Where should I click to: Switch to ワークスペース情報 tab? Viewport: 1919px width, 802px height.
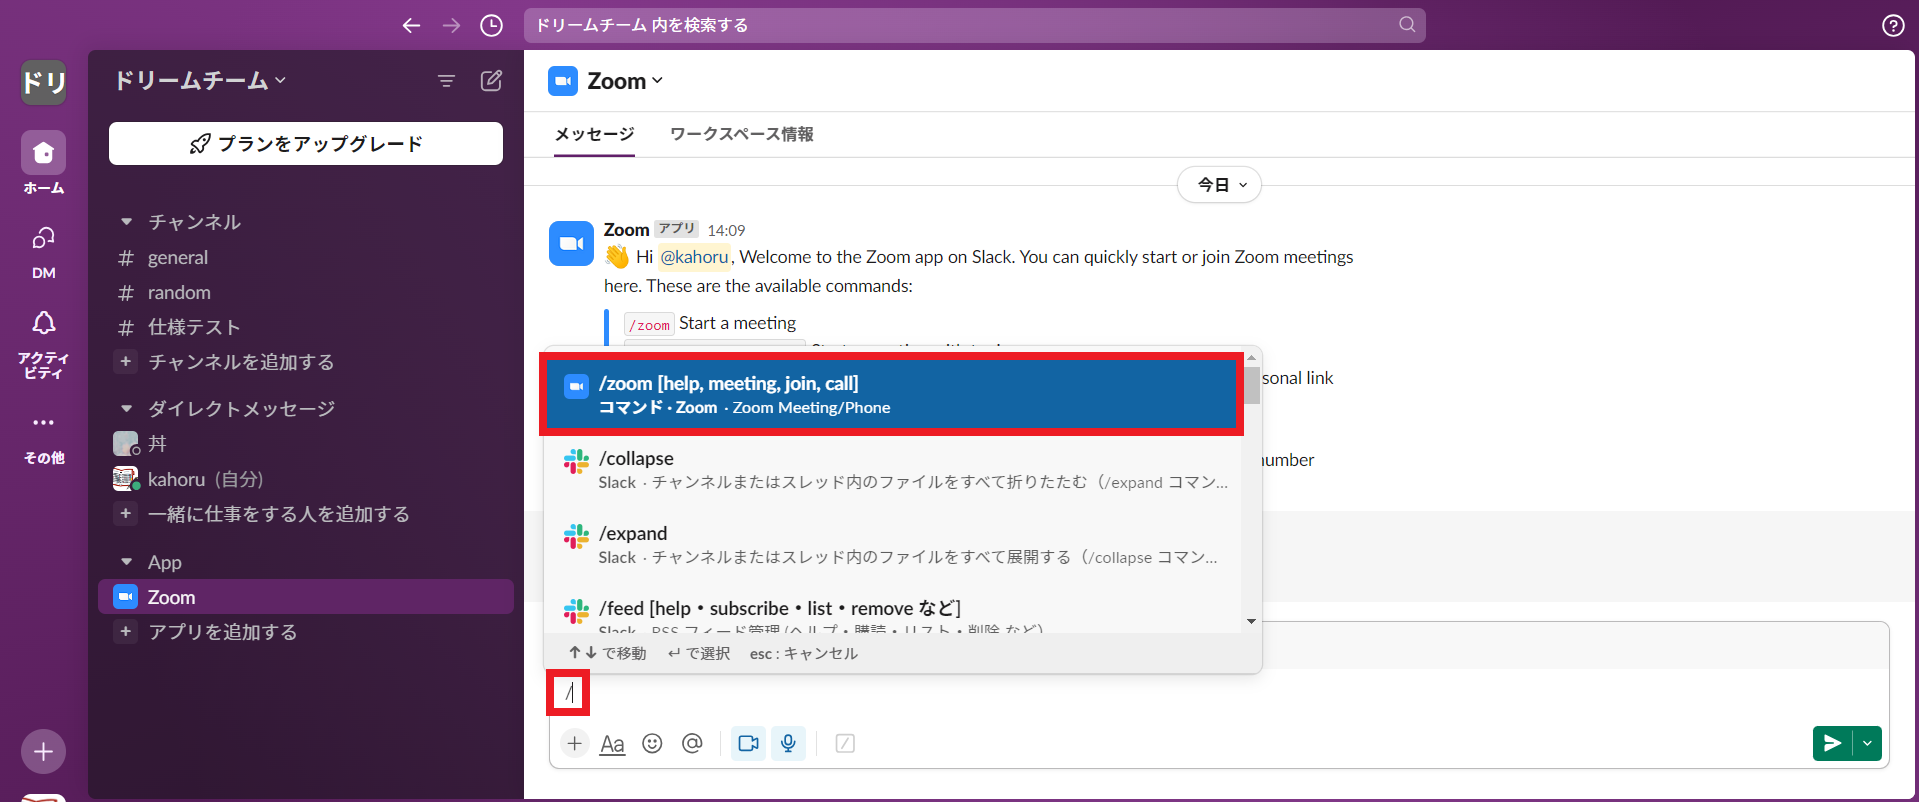pos(741,134)
